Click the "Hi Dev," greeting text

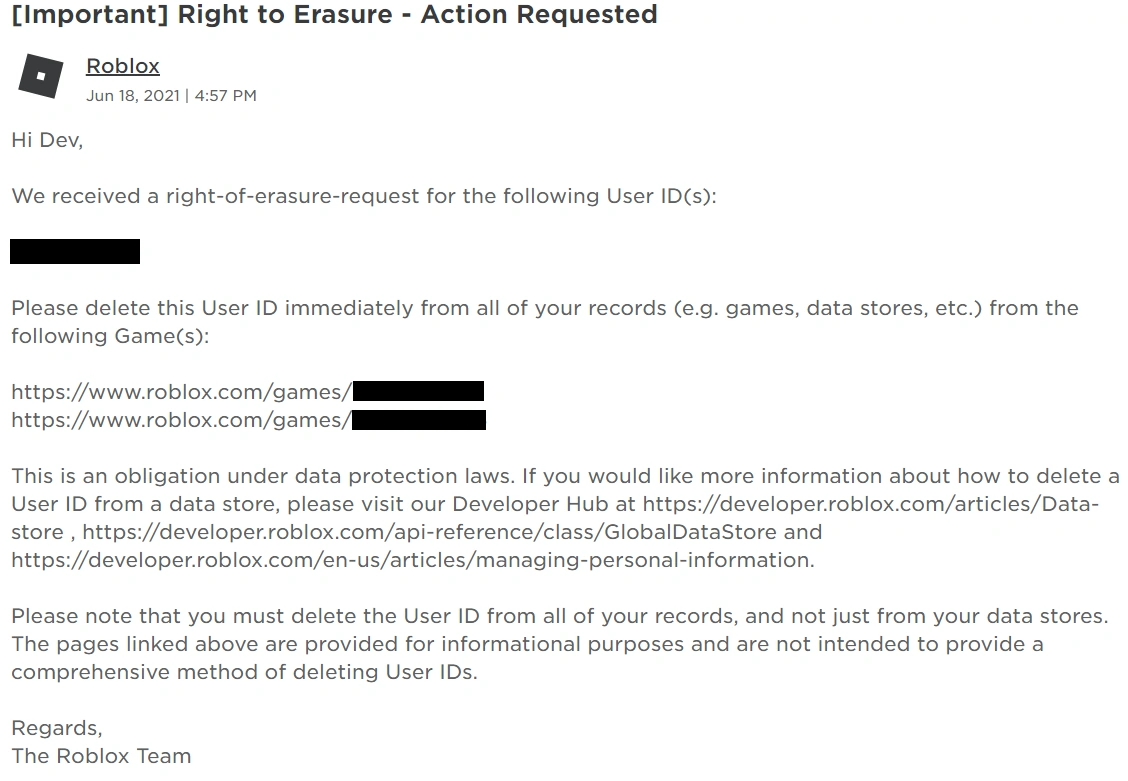[47, 140]
